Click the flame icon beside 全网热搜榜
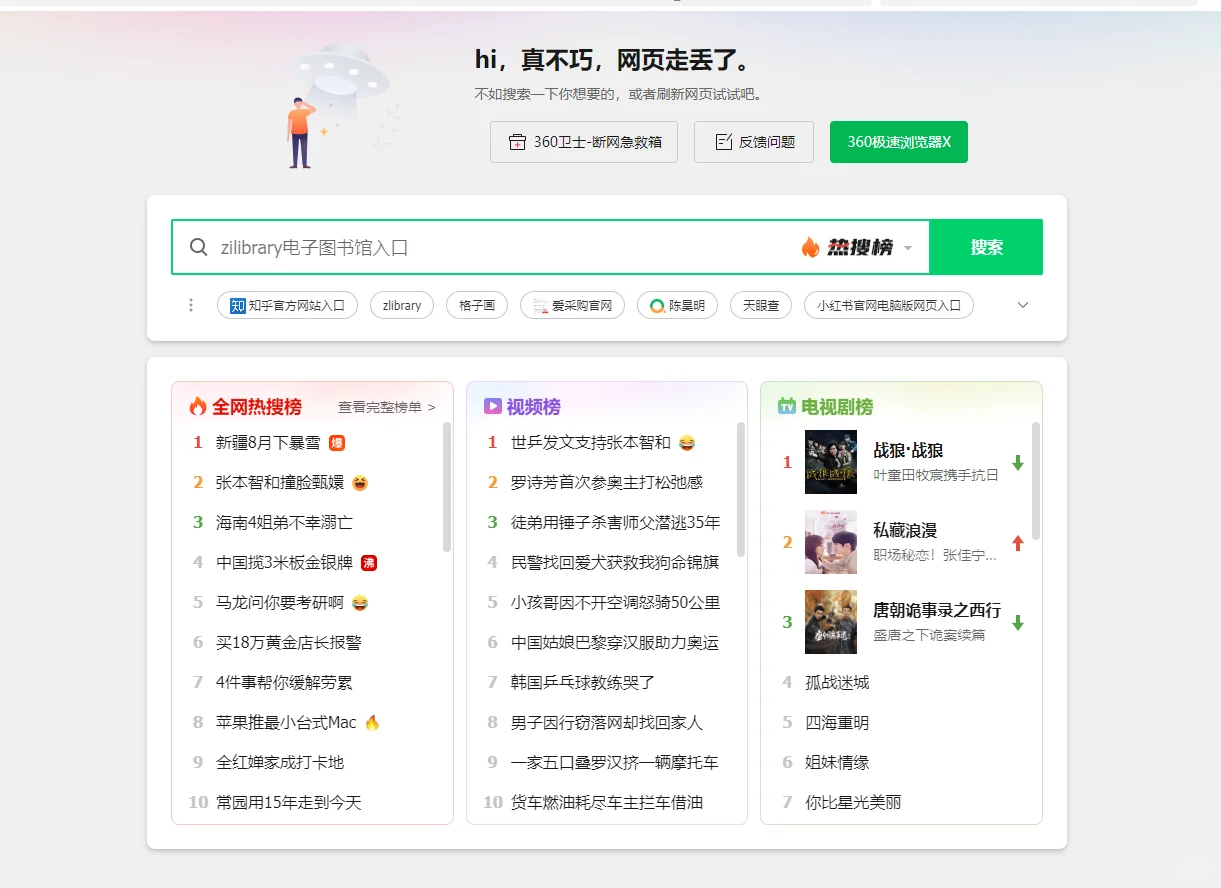 tap(198, 407)
